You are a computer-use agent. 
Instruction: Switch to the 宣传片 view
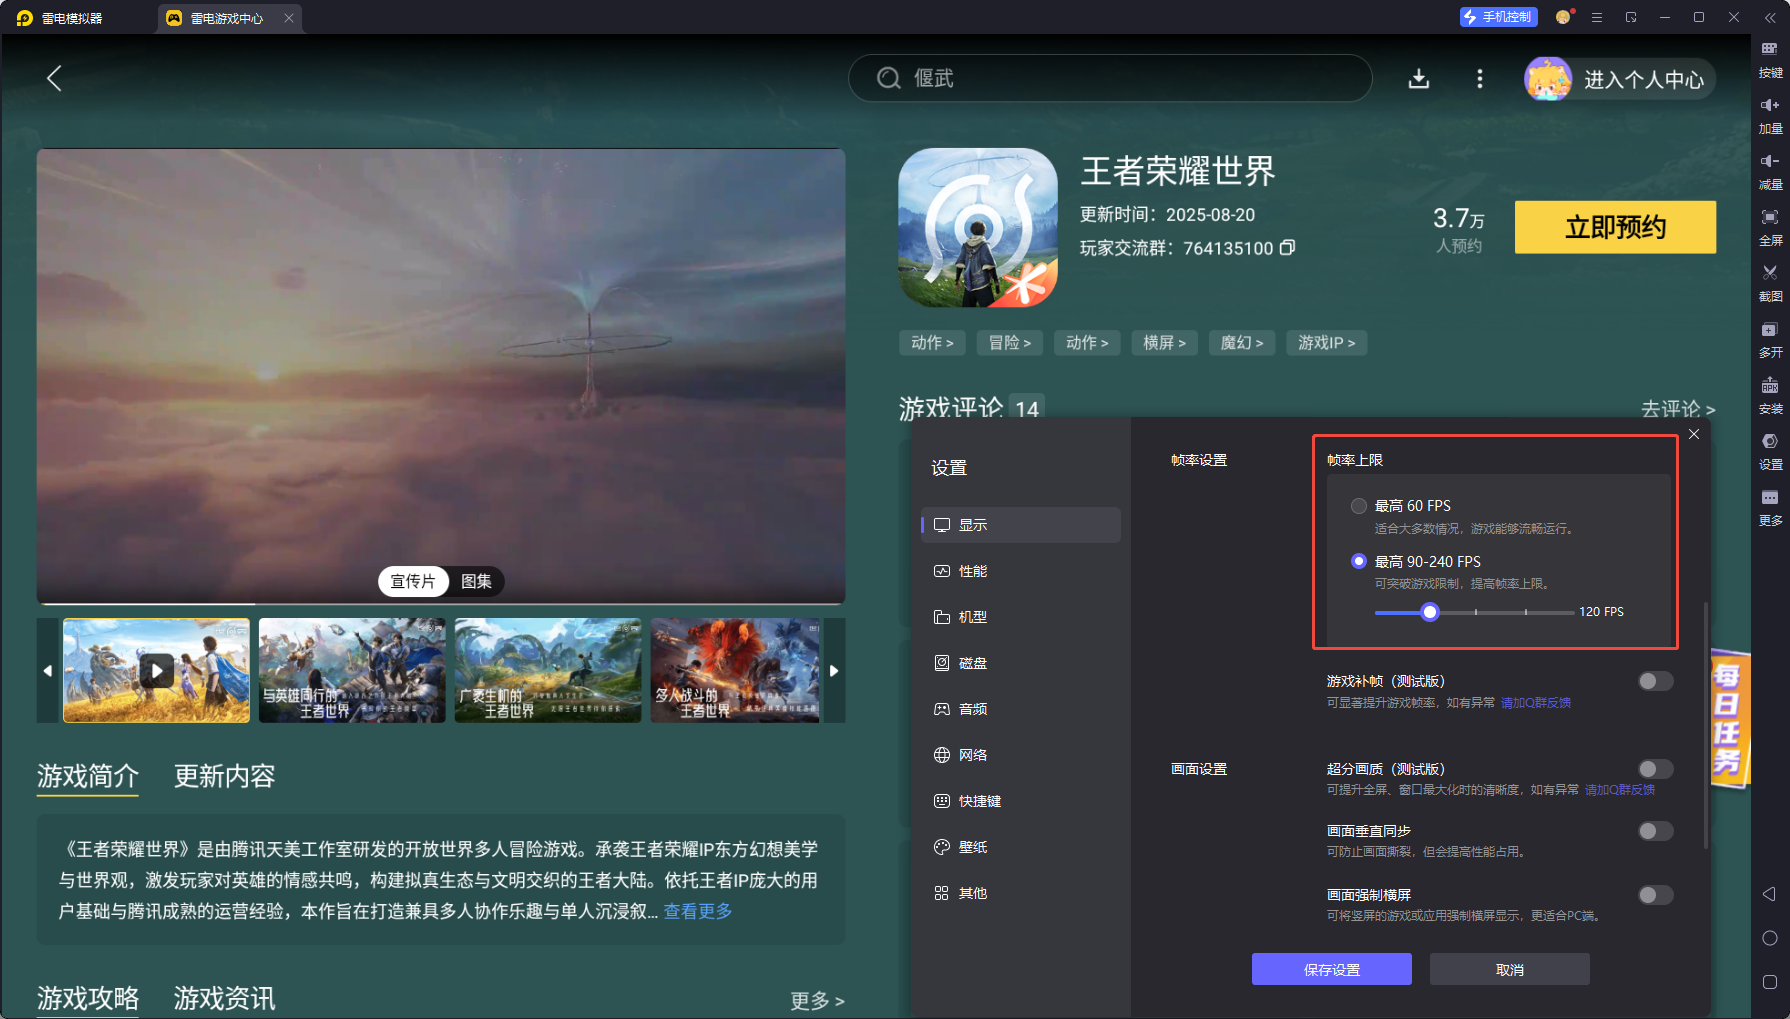(x=413, y=581)
